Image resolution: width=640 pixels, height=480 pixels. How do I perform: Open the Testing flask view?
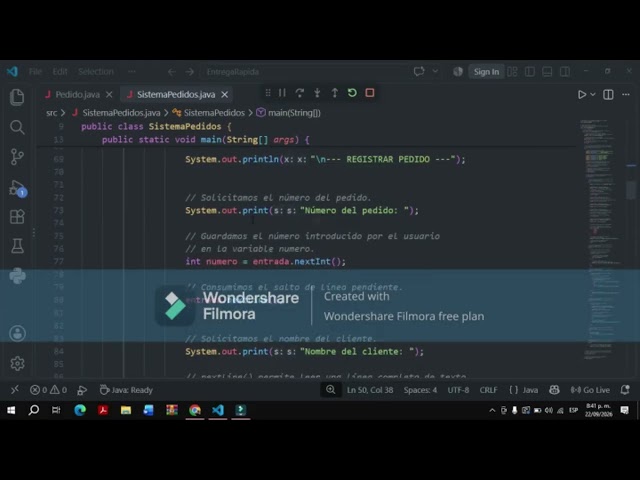[x=17, y=246]
